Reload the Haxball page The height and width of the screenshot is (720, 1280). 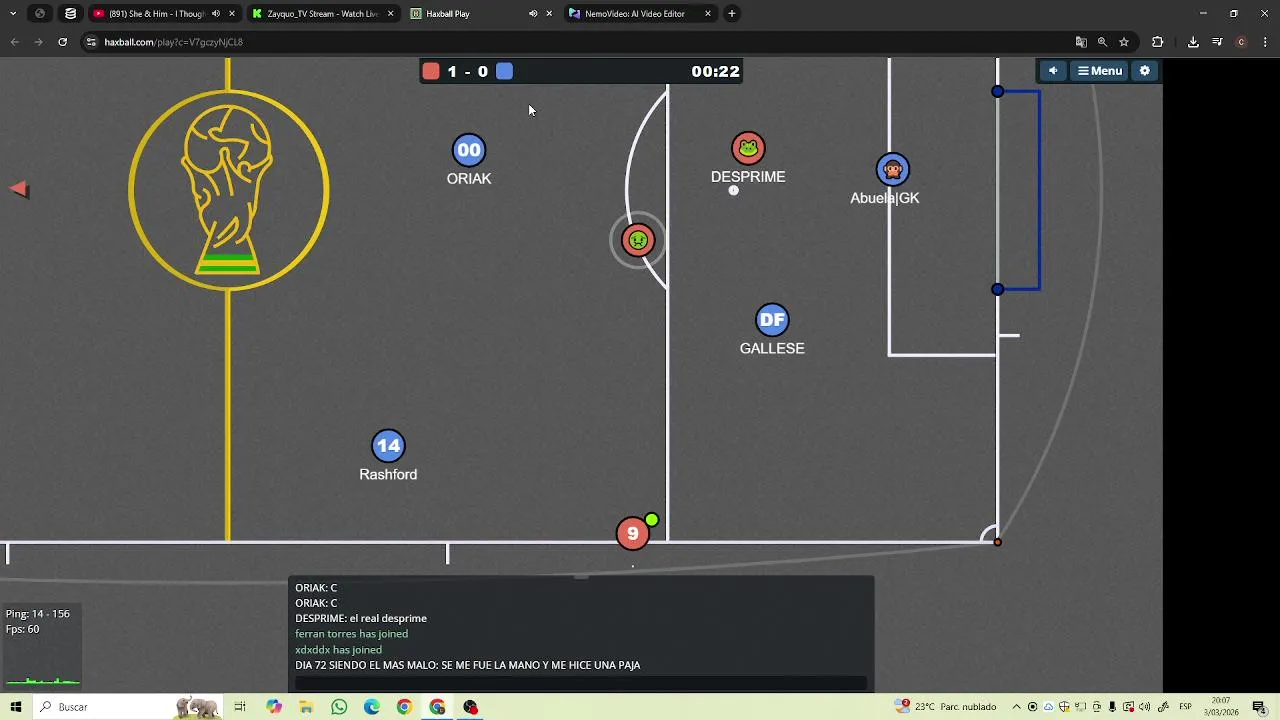(62, 42)
